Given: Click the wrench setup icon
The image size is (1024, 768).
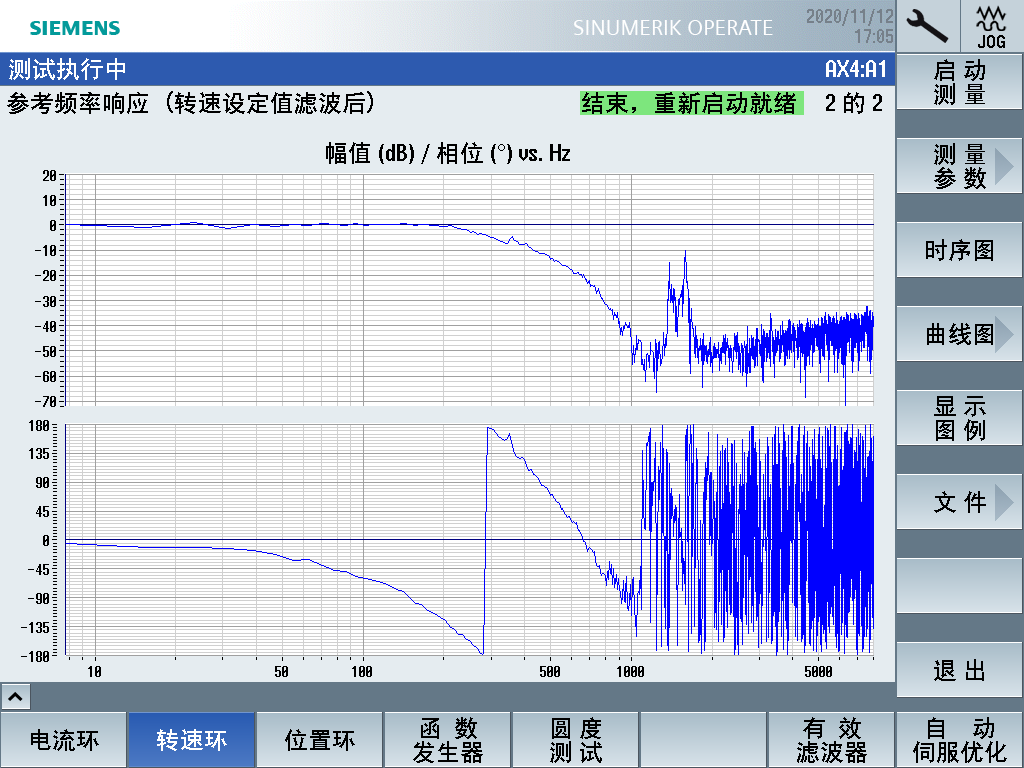Looking at the screenshot, I should pos(928,25).
